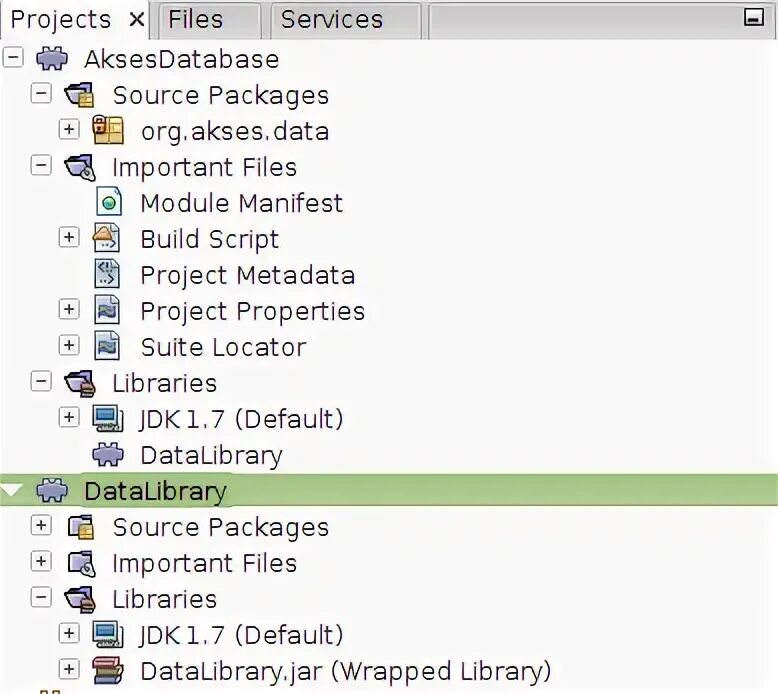
Task: Select DataLibrary dependency under AksesDatabase Libraries
Action: 211,455
